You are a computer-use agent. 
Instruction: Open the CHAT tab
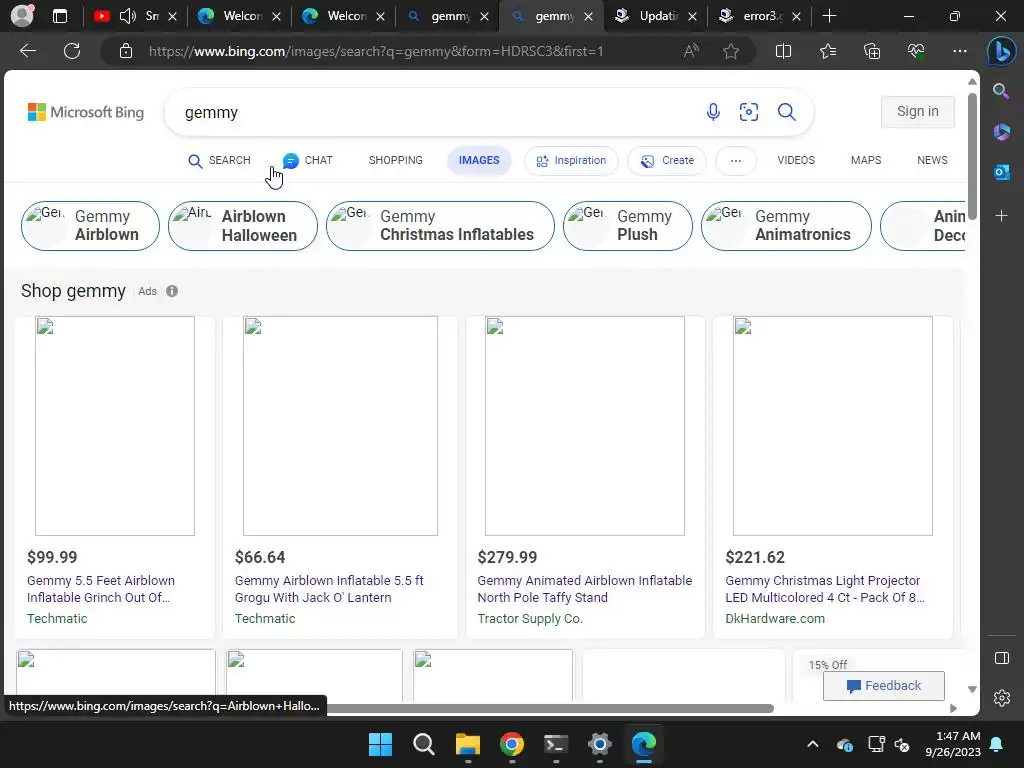(308, 161)
